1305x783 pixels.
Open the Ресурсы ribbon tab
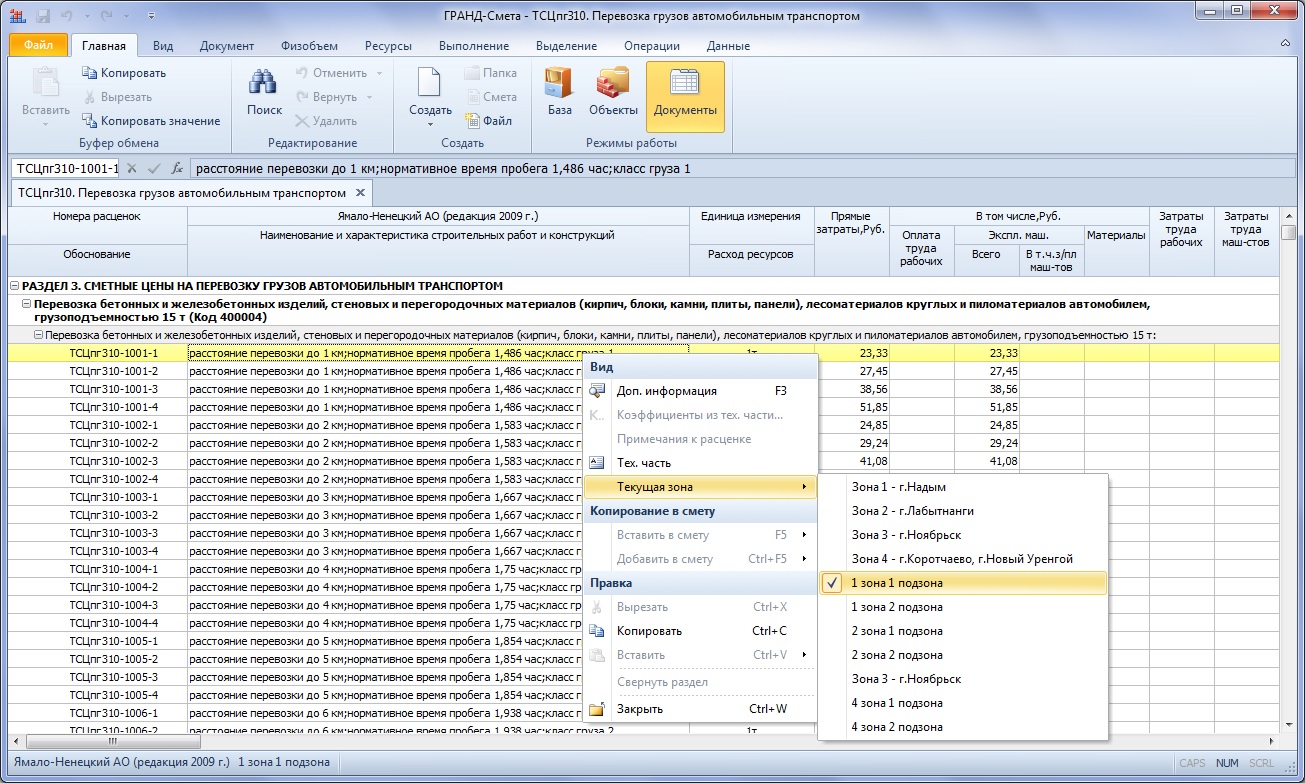tap(388, 46)
